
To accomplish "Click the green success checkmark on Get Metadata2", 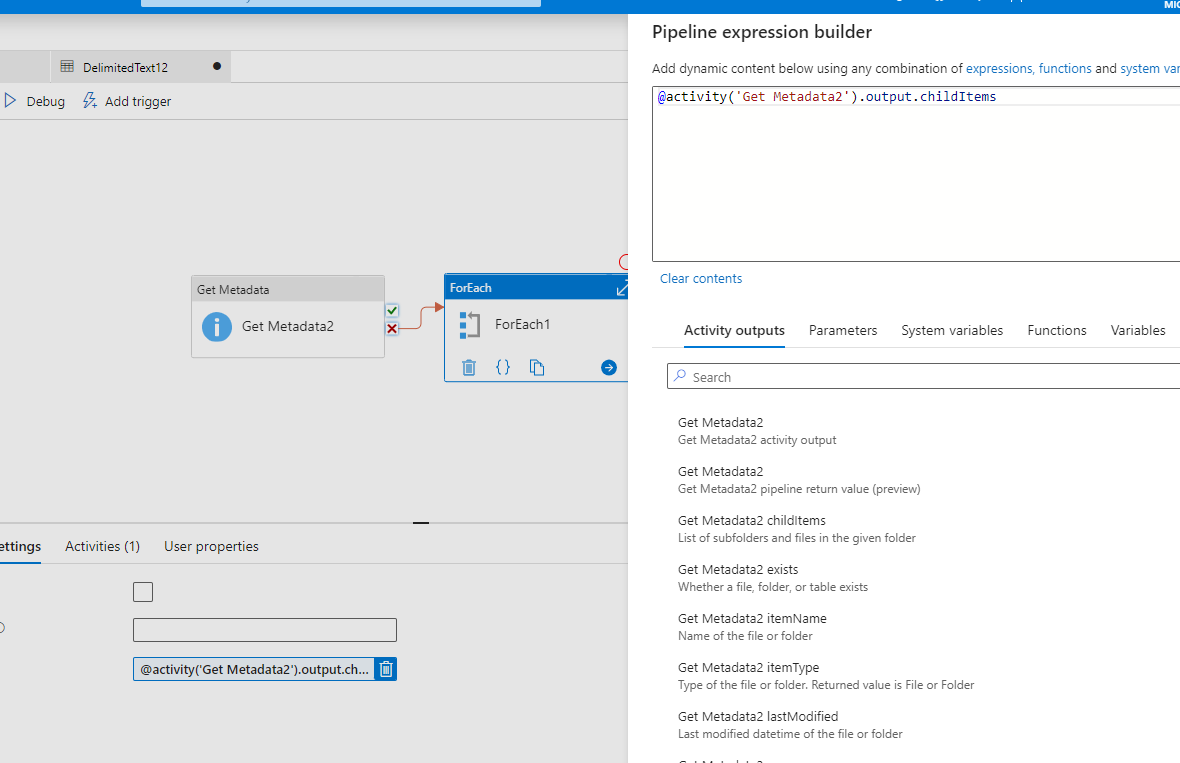I will [392, 310].
